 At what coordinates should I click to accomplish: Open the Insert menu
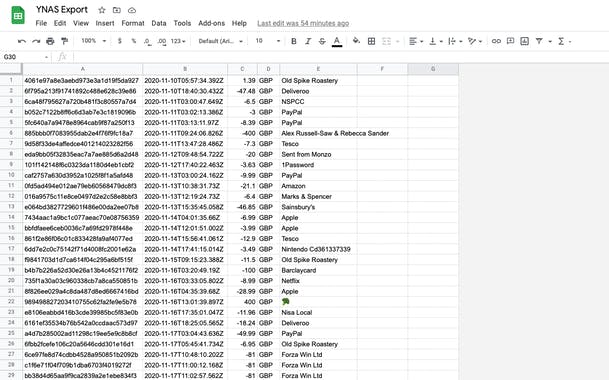coord(105,23)
